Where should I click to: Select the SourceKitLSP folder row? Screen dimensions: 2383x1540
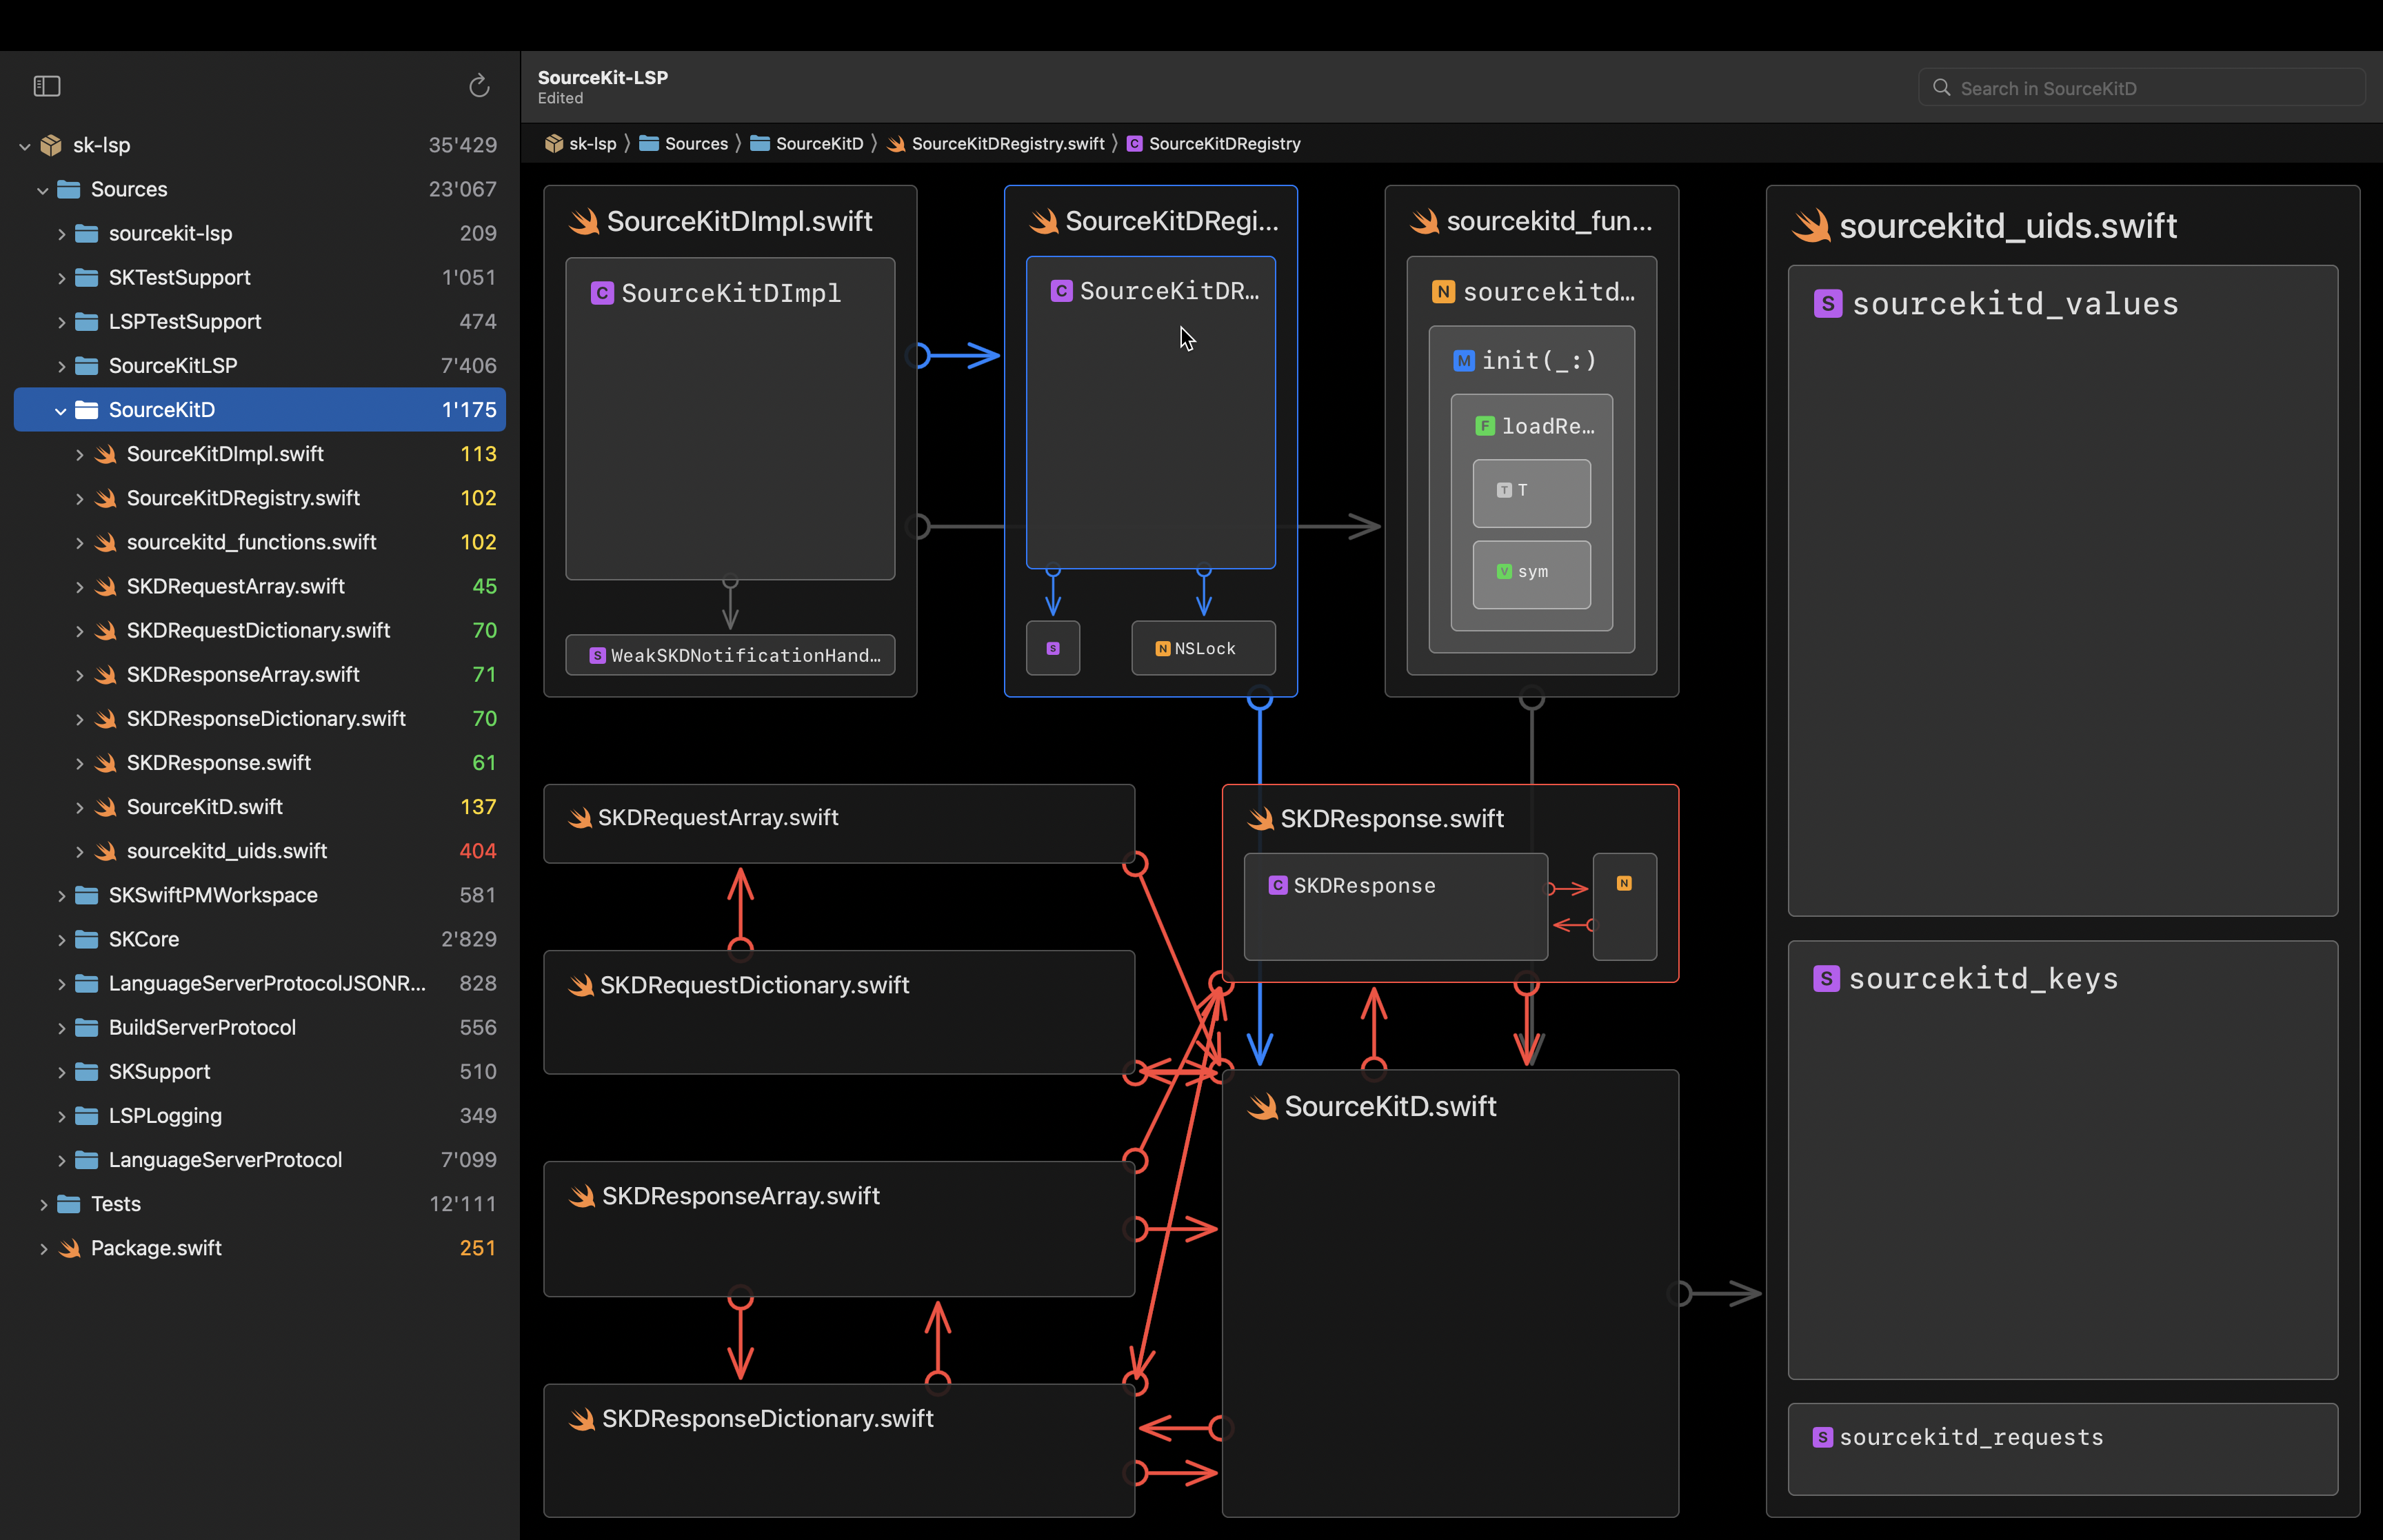coord(260,366)
